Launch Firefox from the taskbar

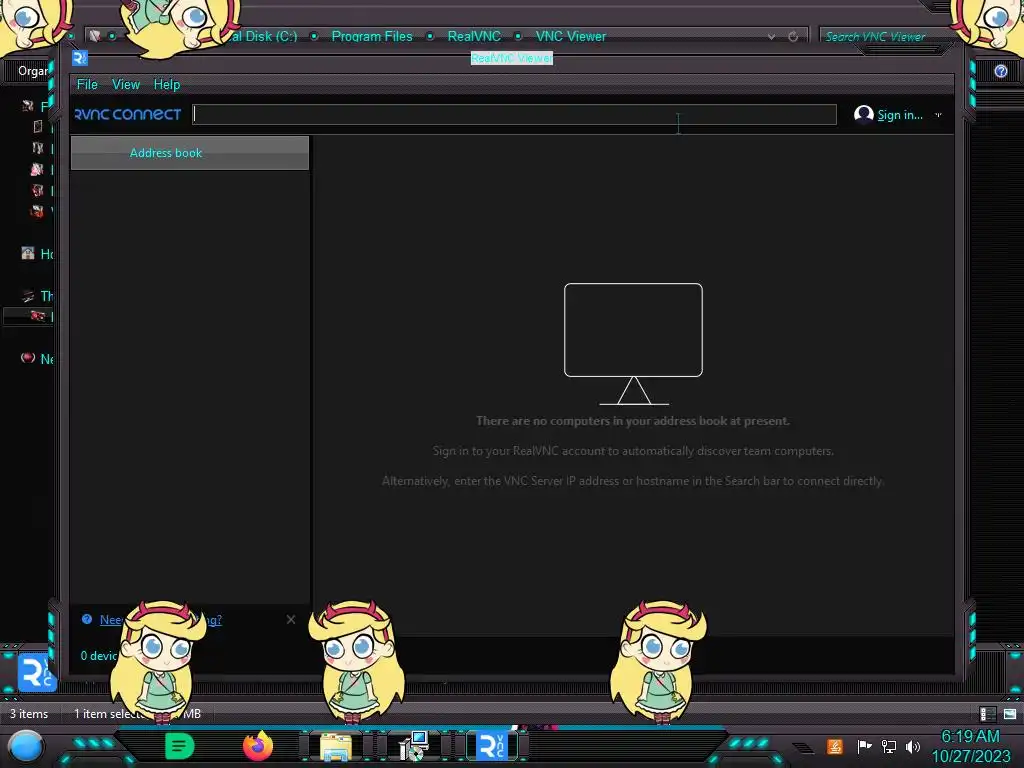(257, 746)
